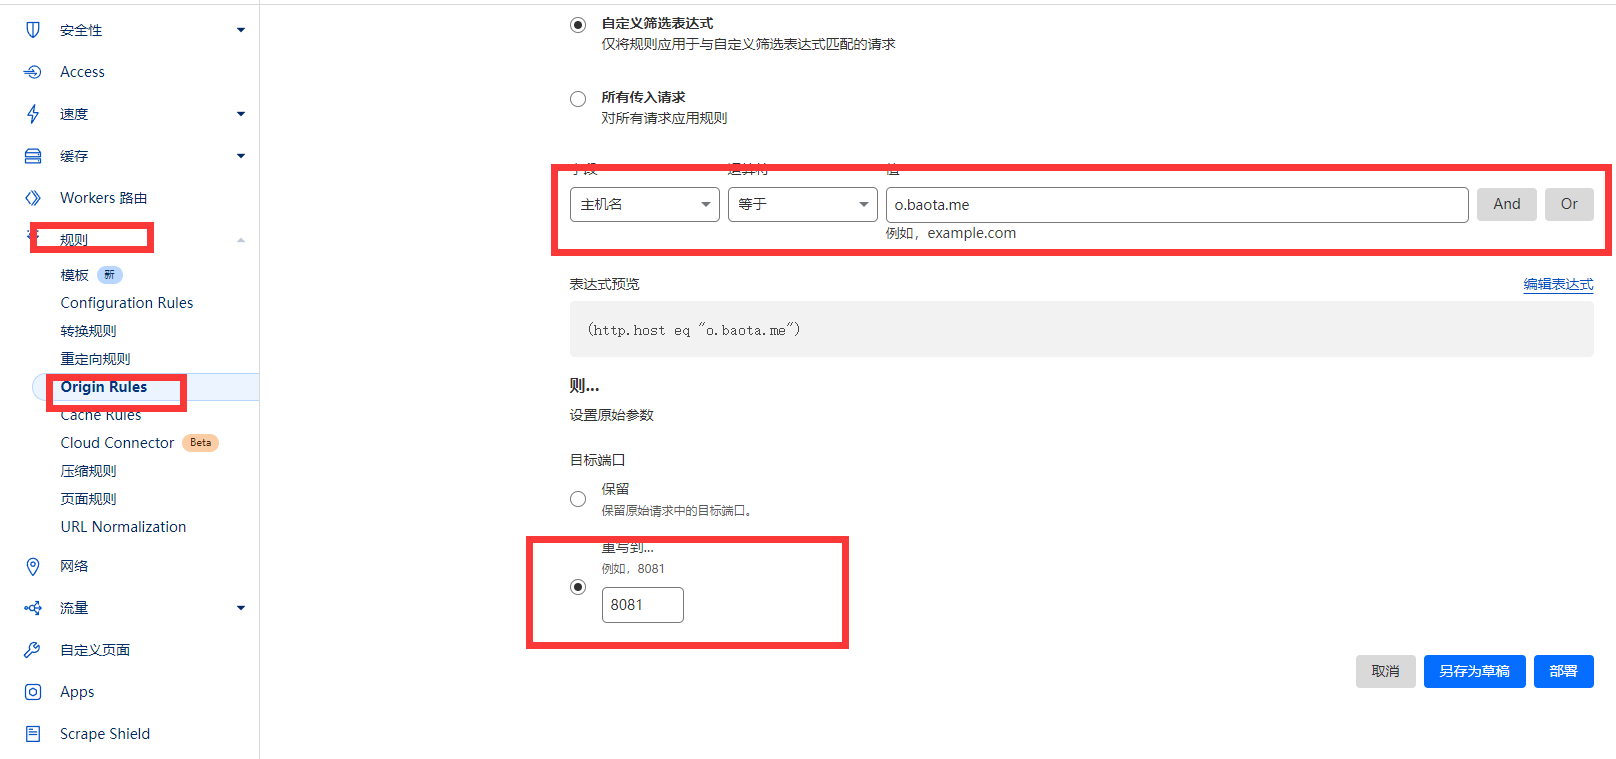
Task: Click the 编辑表达式 link
Action: 1558,284
